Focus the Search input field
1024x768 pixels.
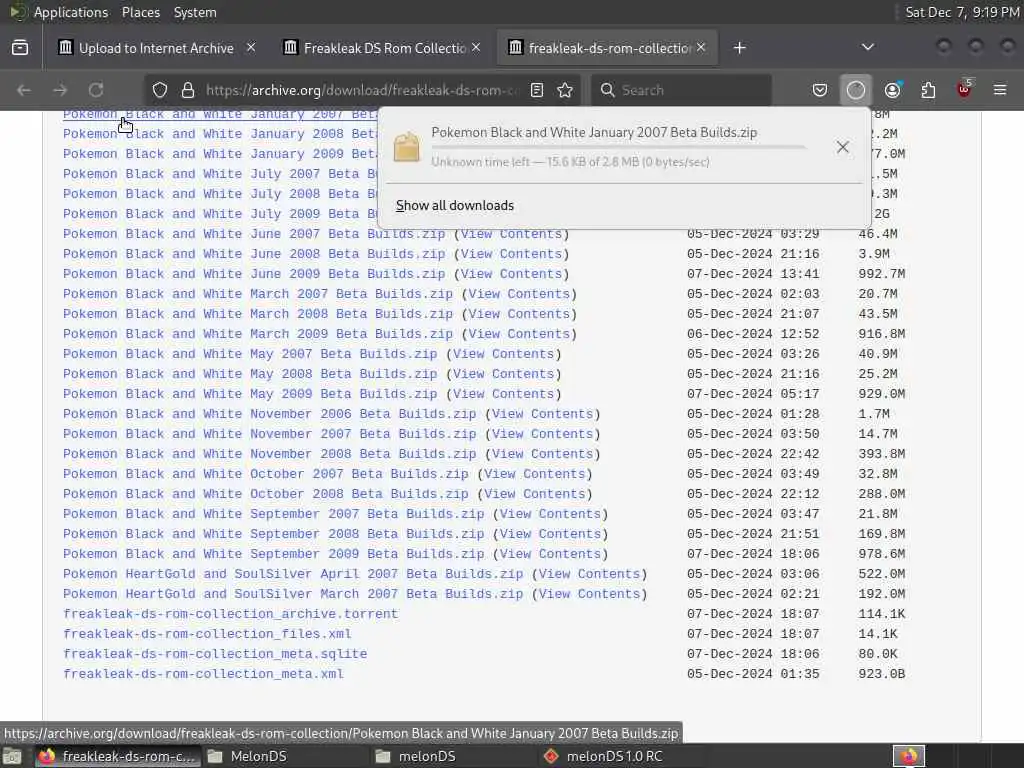(x=682, y=90)
